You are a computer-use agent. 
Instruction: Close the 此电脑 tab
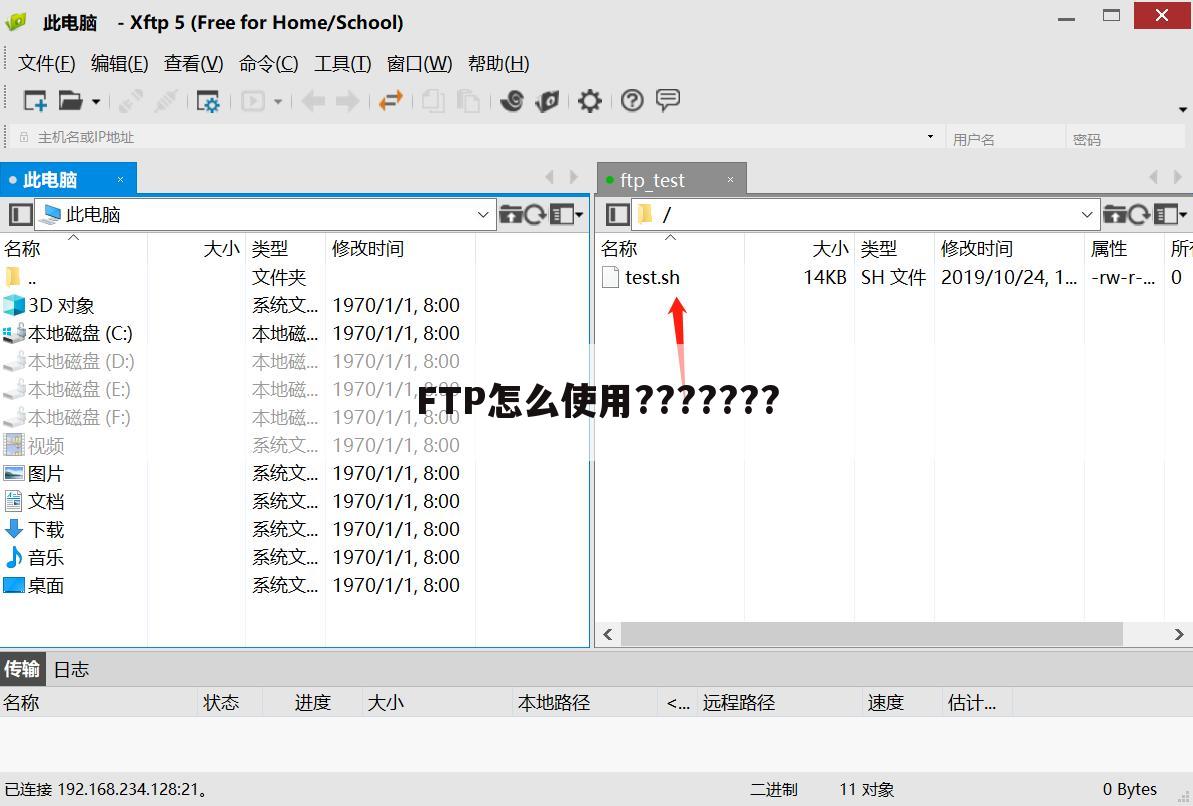(120, 180)
